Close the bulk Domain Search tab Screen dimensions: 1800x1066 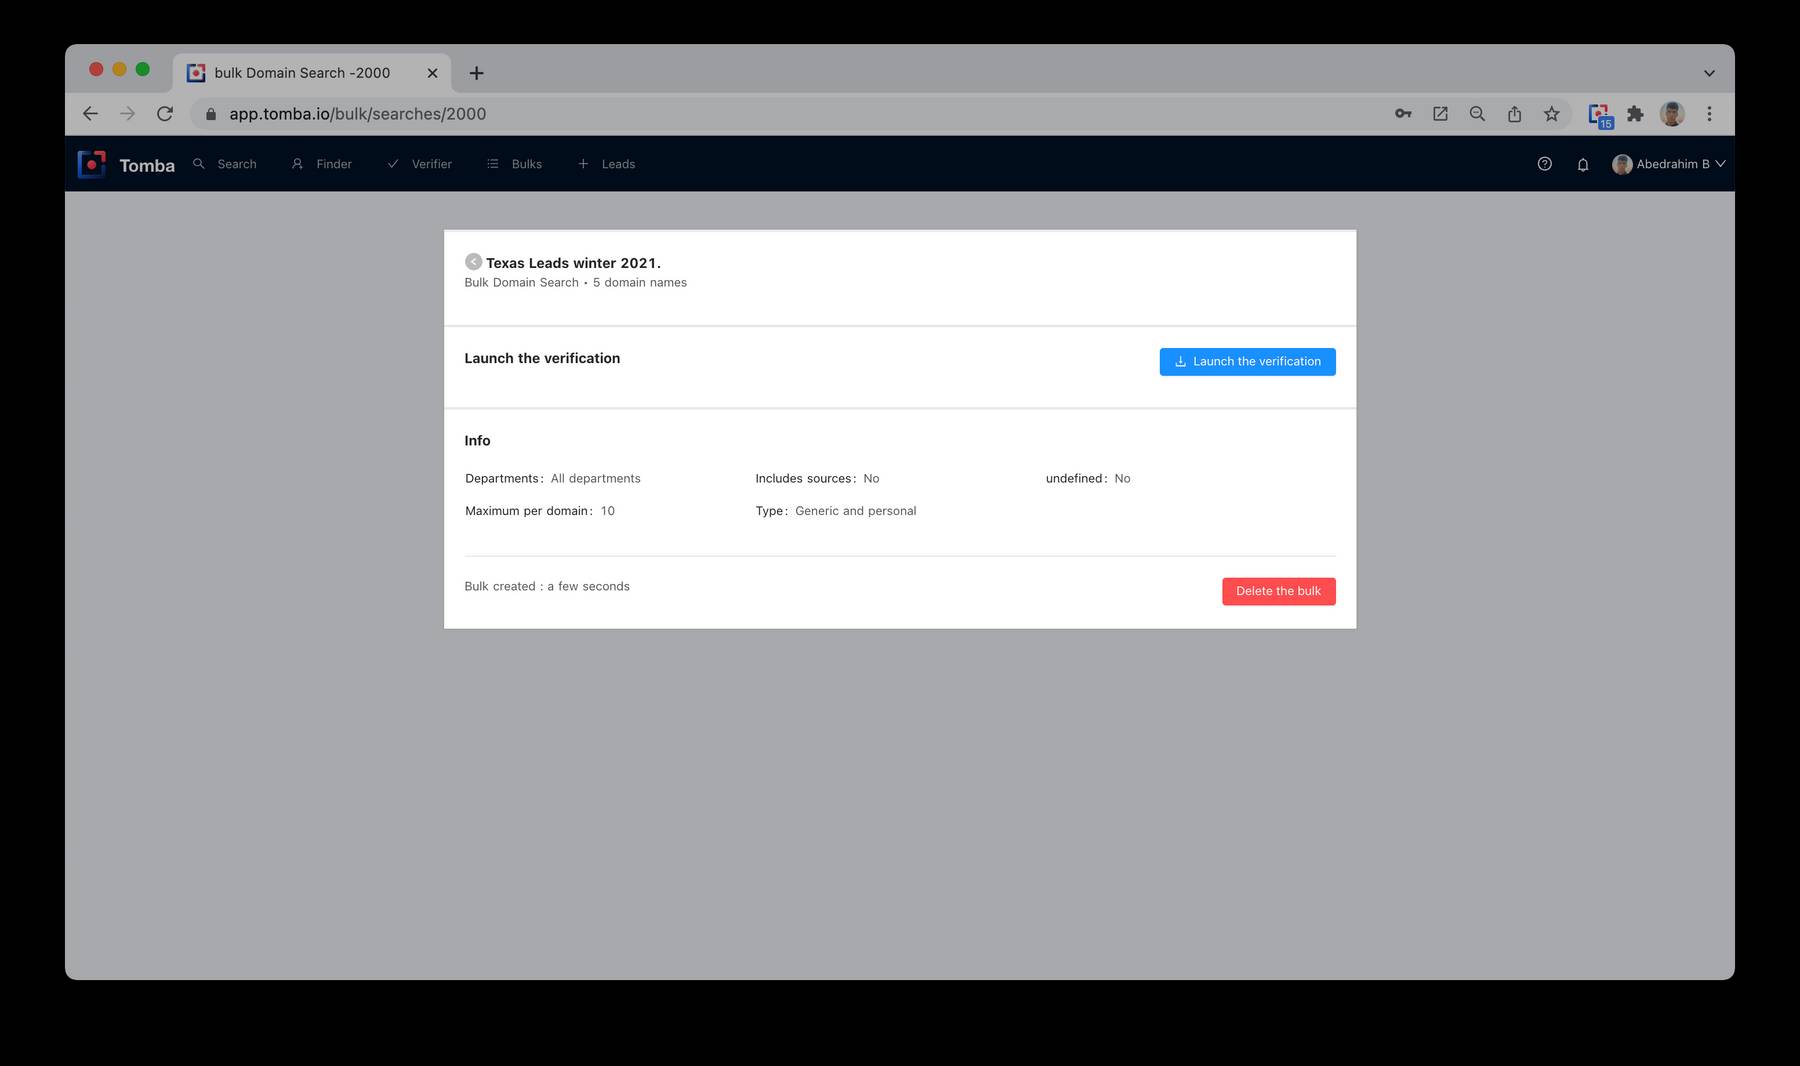(x=432, y=73)
